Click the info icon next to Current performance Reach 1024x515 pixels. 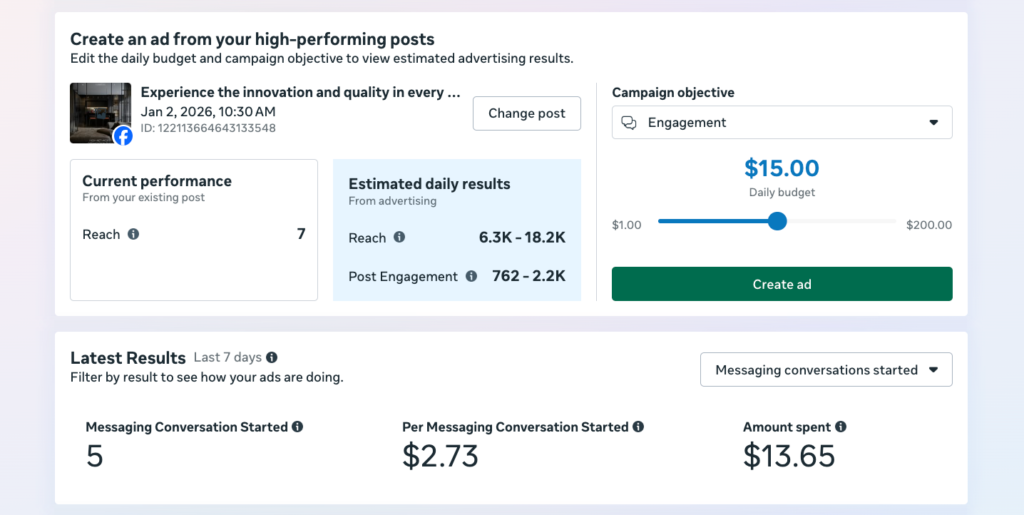(133, 234)
